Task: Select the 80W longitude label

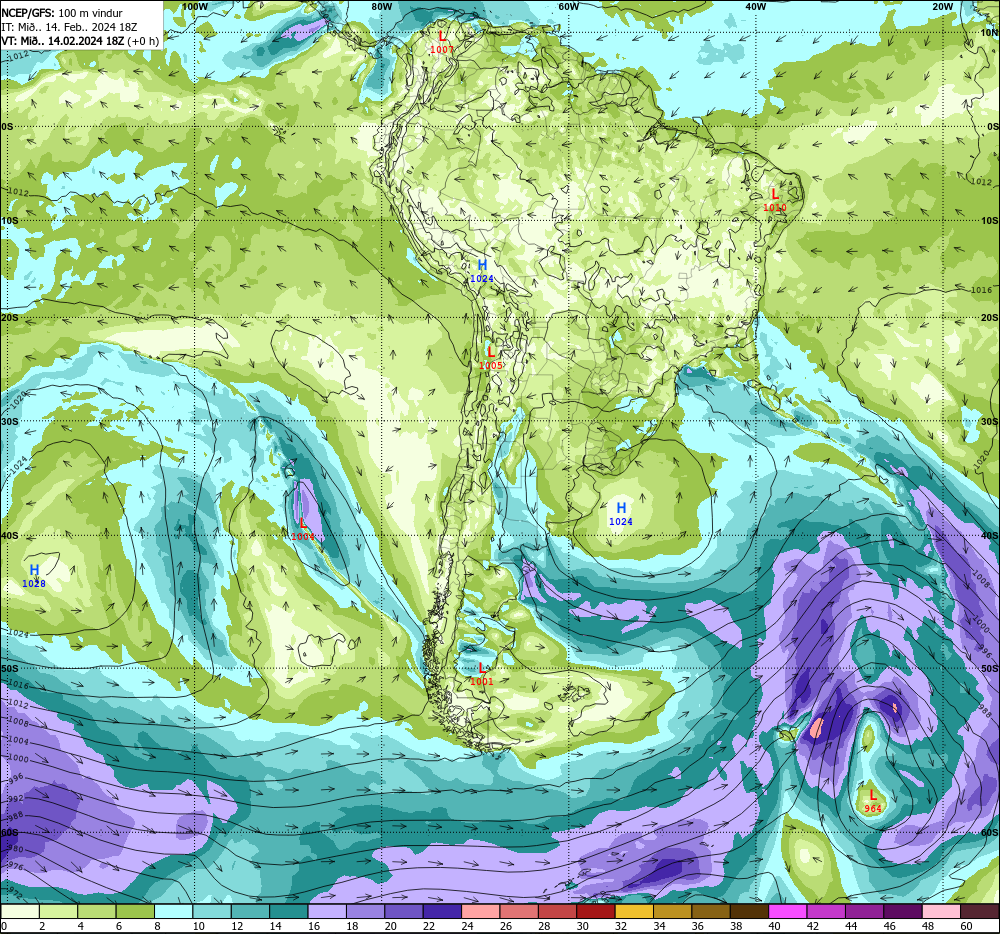Action: [x=381, y=6]
